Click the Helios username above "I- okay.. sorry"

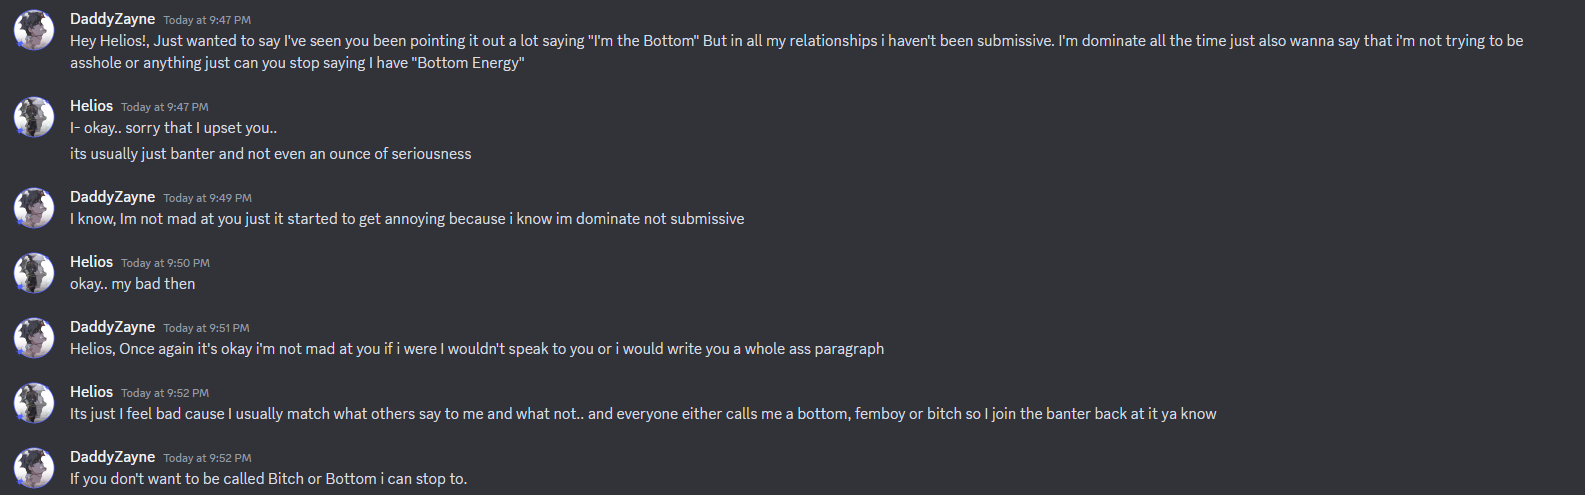click(91, 106)
